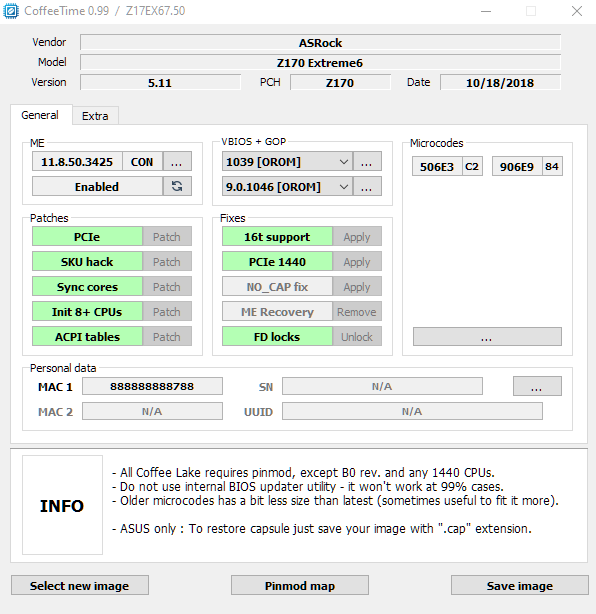Click the INFO box
Image resolution: width=596 pixels, height=614 pixels.
[x=62, y=506]
